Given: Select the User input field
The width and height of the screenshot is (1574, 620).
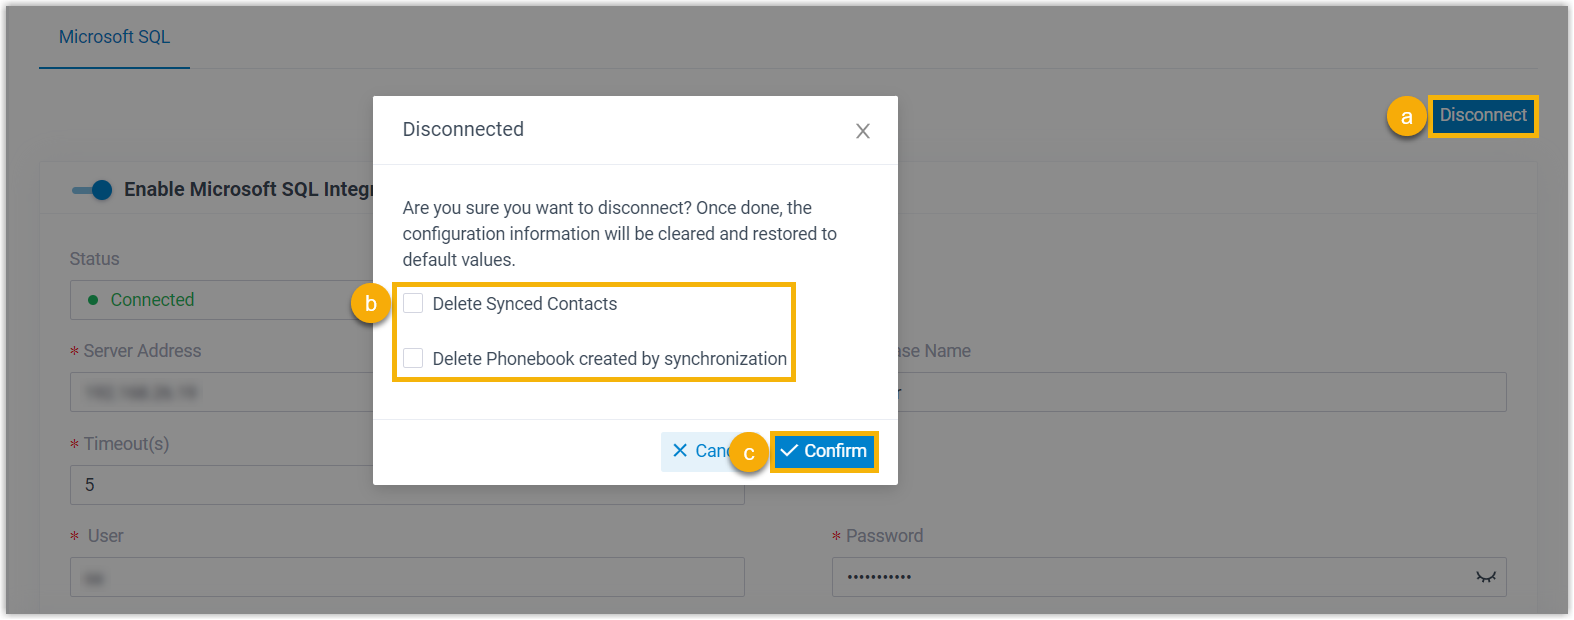Looking at the screenshot, I should pos(407,577).
